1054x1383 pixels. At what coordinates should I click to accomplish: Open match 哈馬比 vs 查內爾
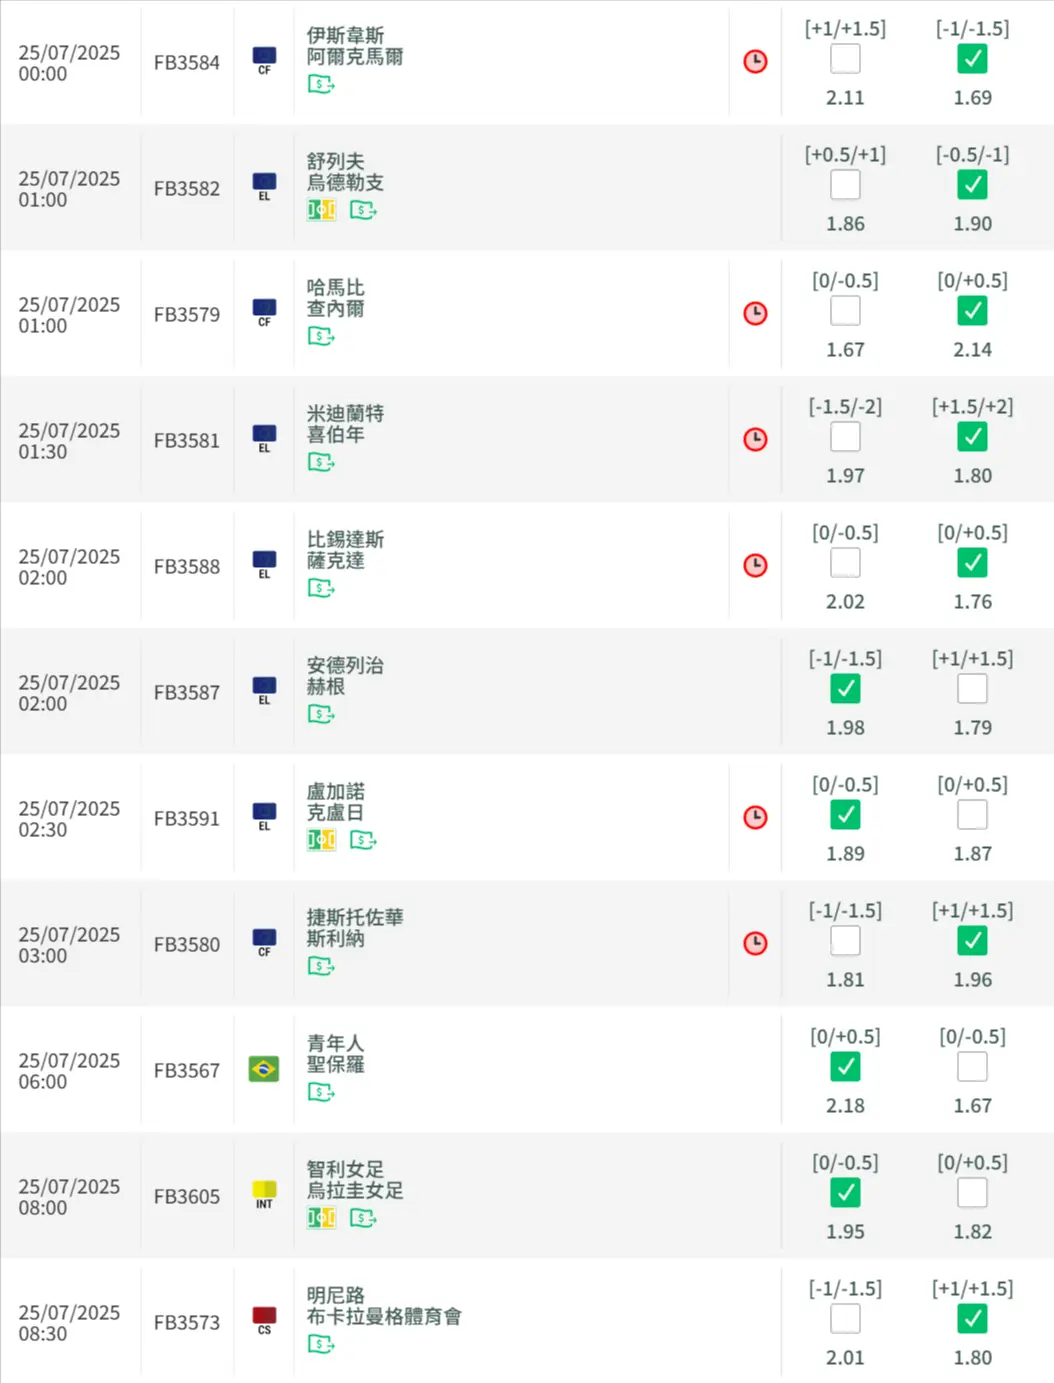(335, 298)
